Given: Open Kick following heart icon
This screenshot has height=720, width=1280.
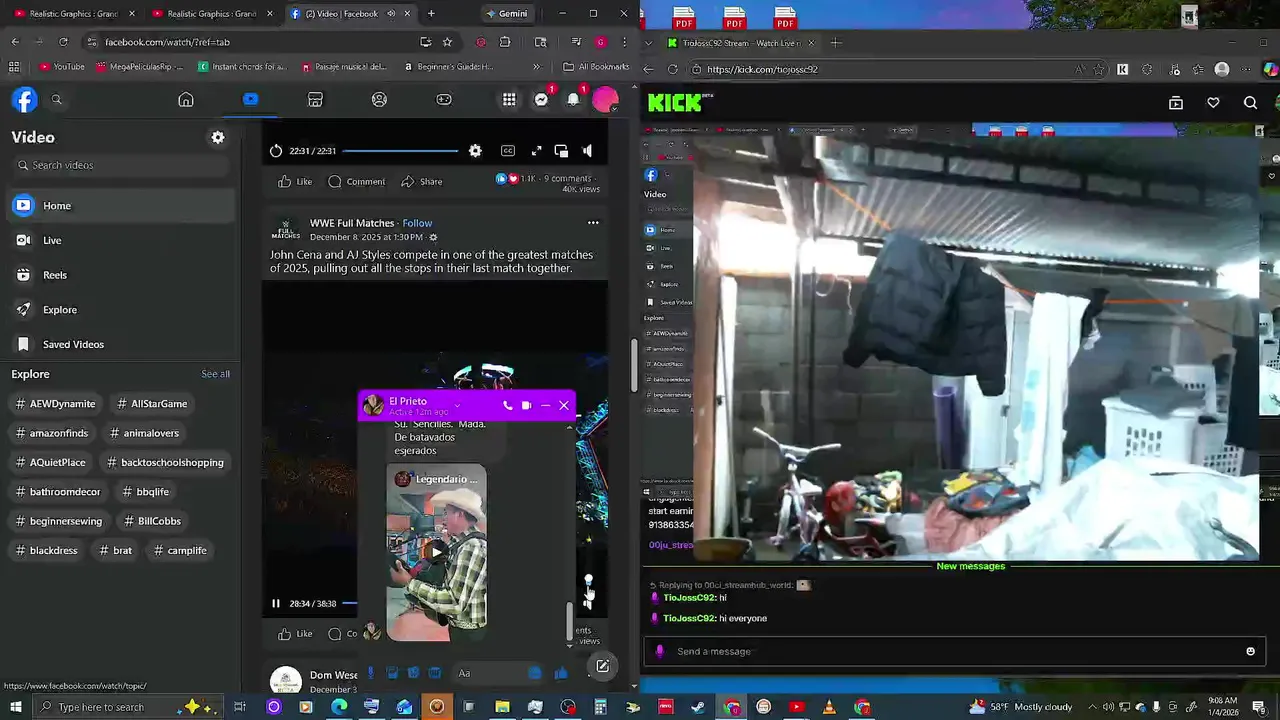Looking at the screenshot, I should click(1213, 102).
